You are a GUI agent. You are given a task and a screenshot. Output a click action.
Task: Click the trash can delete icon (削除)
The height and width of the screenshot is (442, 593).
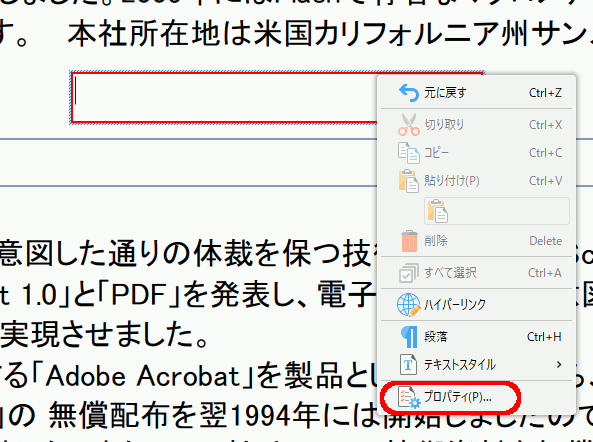point(409,241)
